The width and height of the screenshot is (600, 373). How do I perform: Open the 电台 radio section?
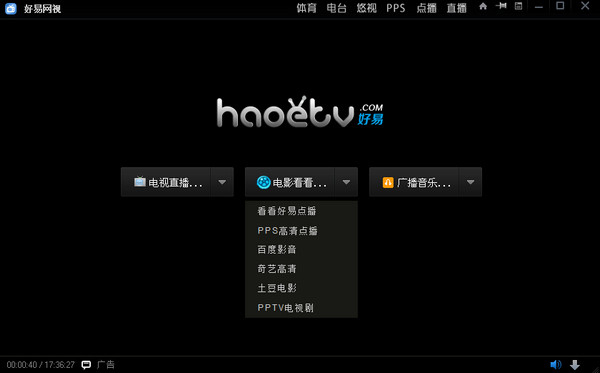pos(336,8)
